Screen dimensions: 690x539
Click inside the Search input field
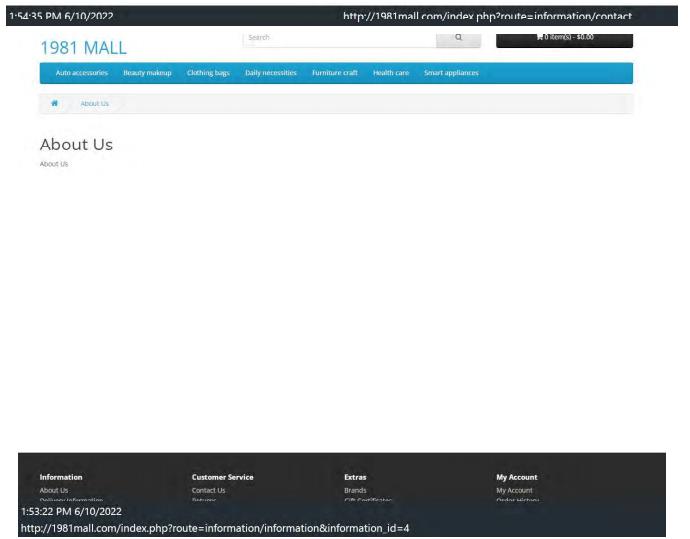(338, 38)
